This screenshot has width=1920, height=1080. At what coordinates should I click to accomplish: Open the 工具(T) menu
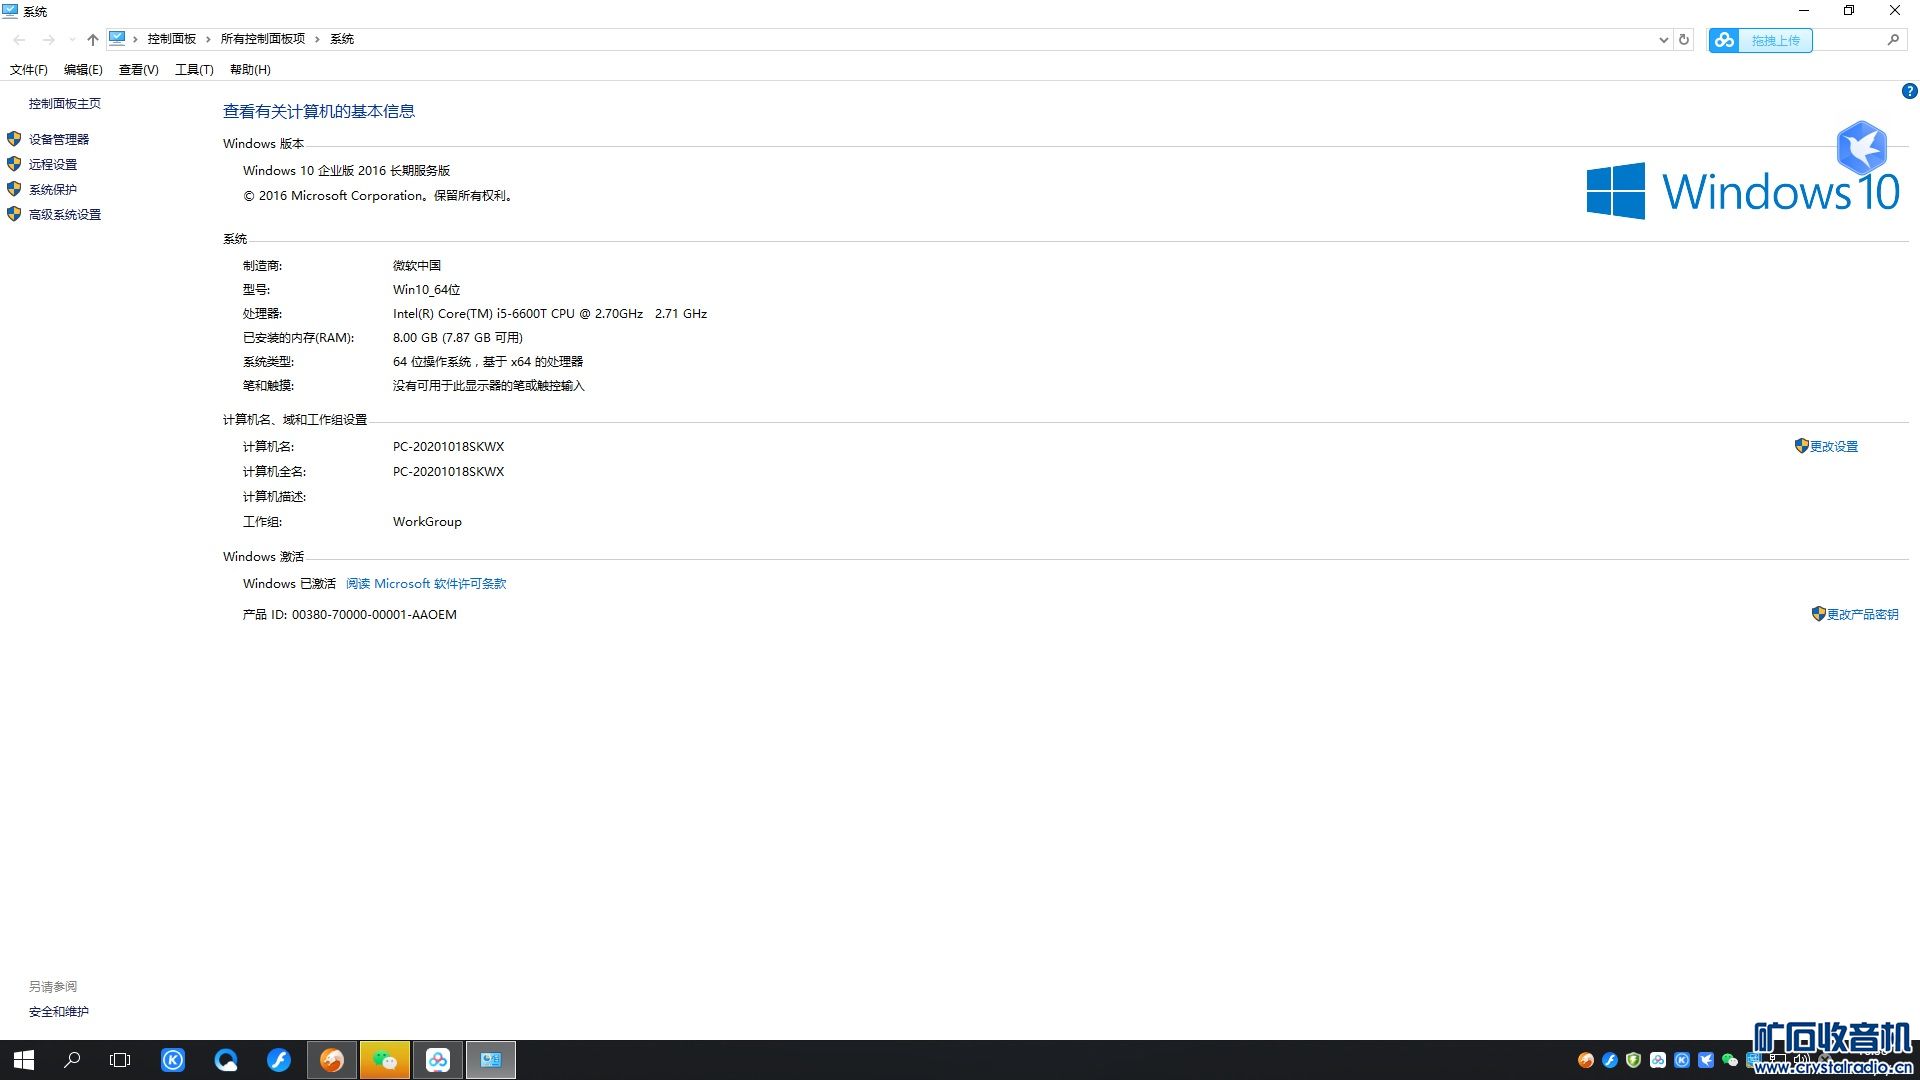coord(194,69)
